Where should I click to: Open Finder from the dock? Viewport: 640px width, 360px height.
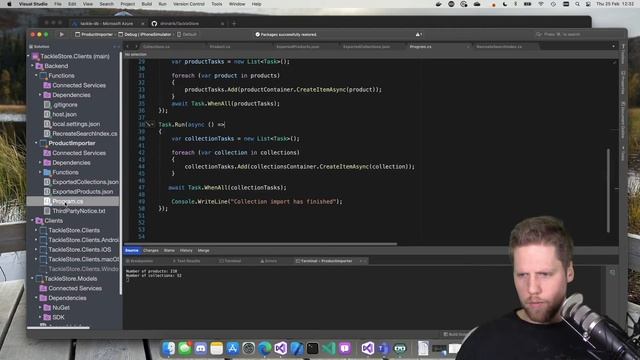pyautogui.click(x=169, y=348)
